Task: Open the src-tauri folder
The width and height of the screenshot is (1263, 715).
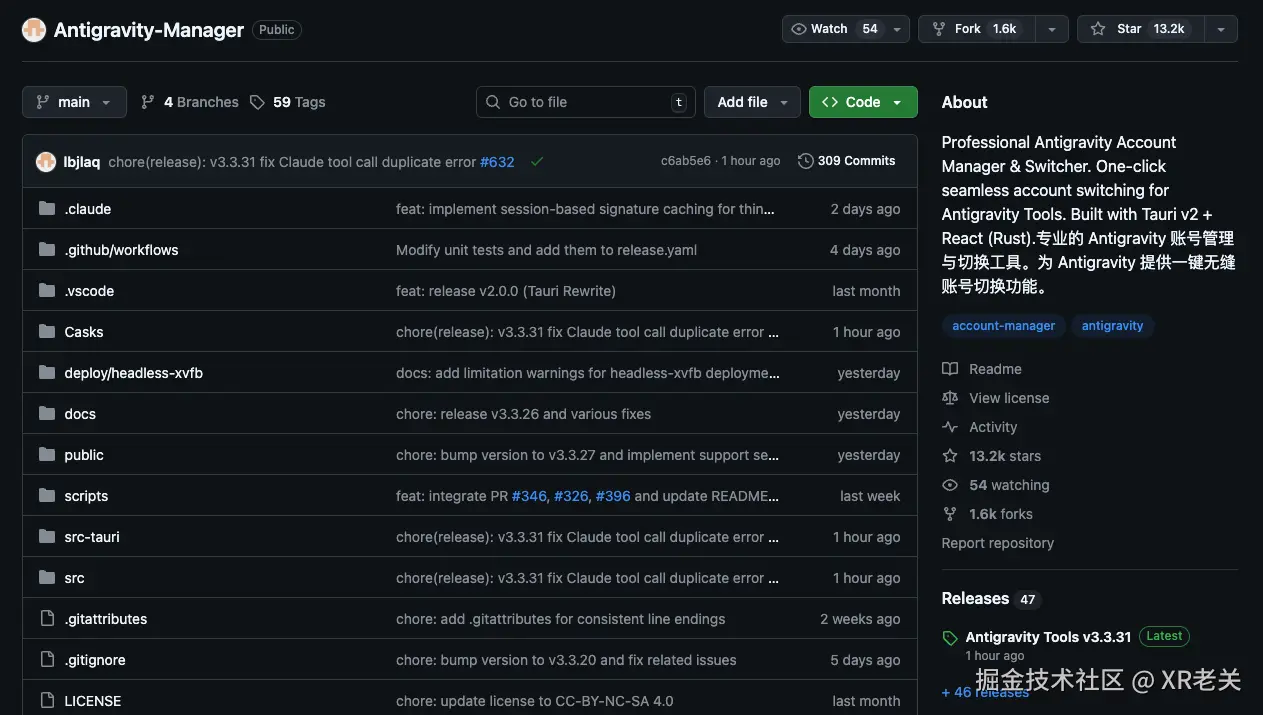Action: pos(92,537)
